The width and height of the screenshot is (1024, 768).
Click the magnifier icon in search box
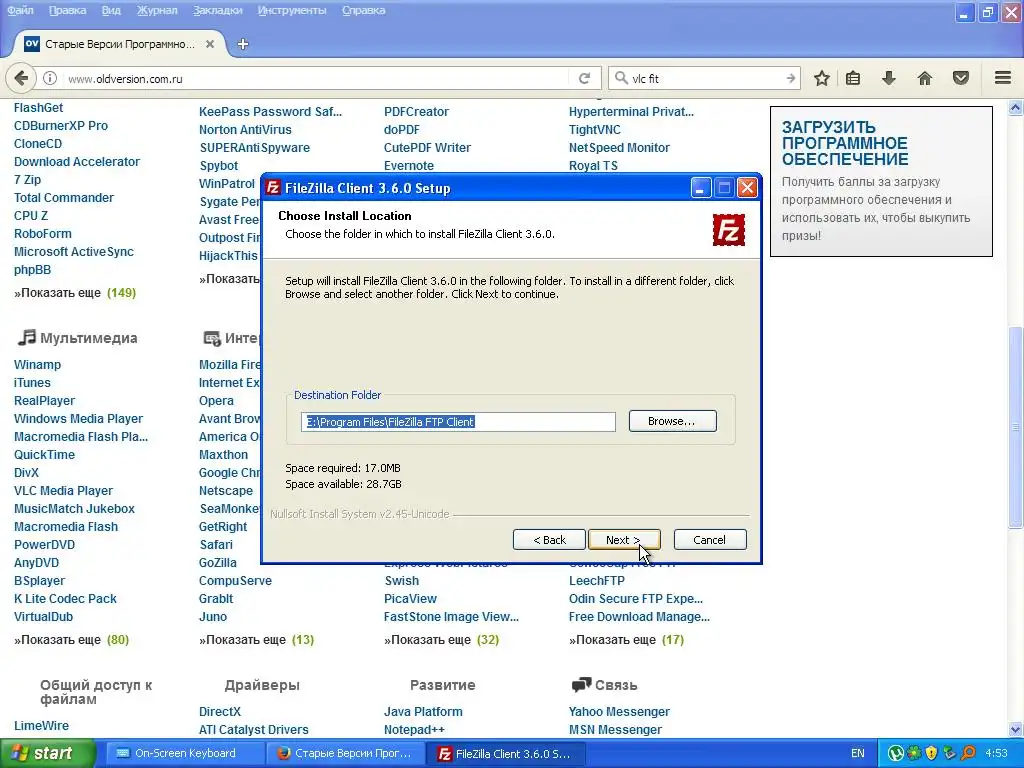coord(621,78)
